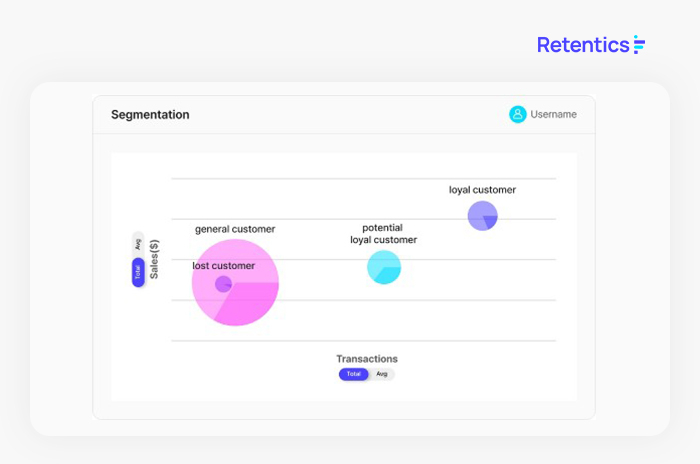The height and width of the screenshot is (464, 700).
Task: Set Sales axis to Total
Action: (x=138, y=271)
